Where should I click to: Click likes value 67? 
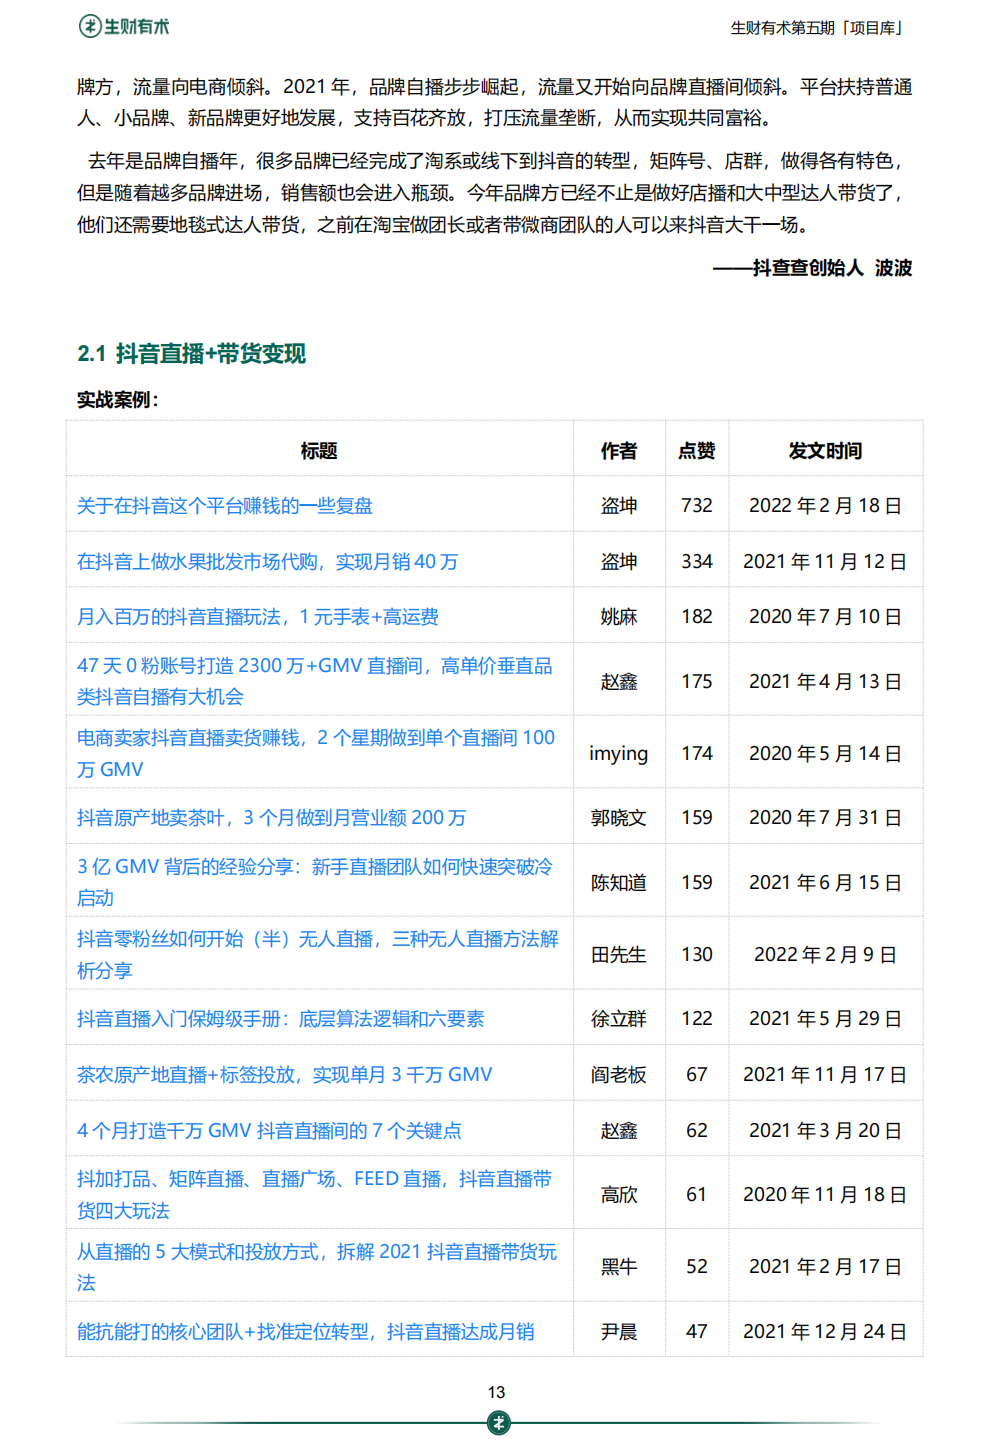697,1075
